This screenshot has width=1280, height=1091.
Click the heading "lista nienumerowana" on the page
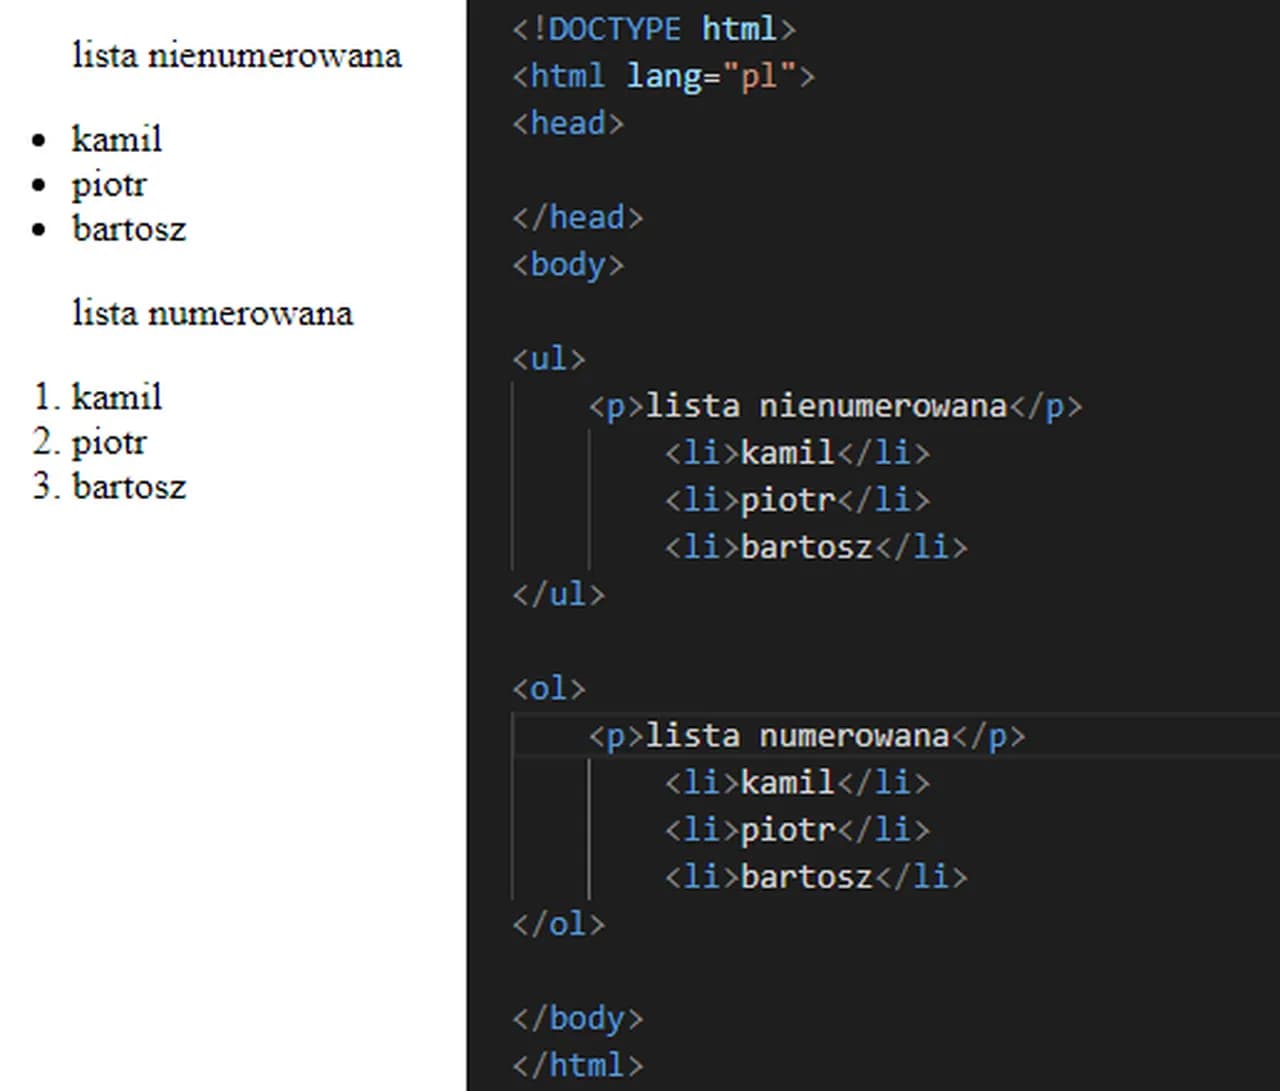[x=236, y=55]
